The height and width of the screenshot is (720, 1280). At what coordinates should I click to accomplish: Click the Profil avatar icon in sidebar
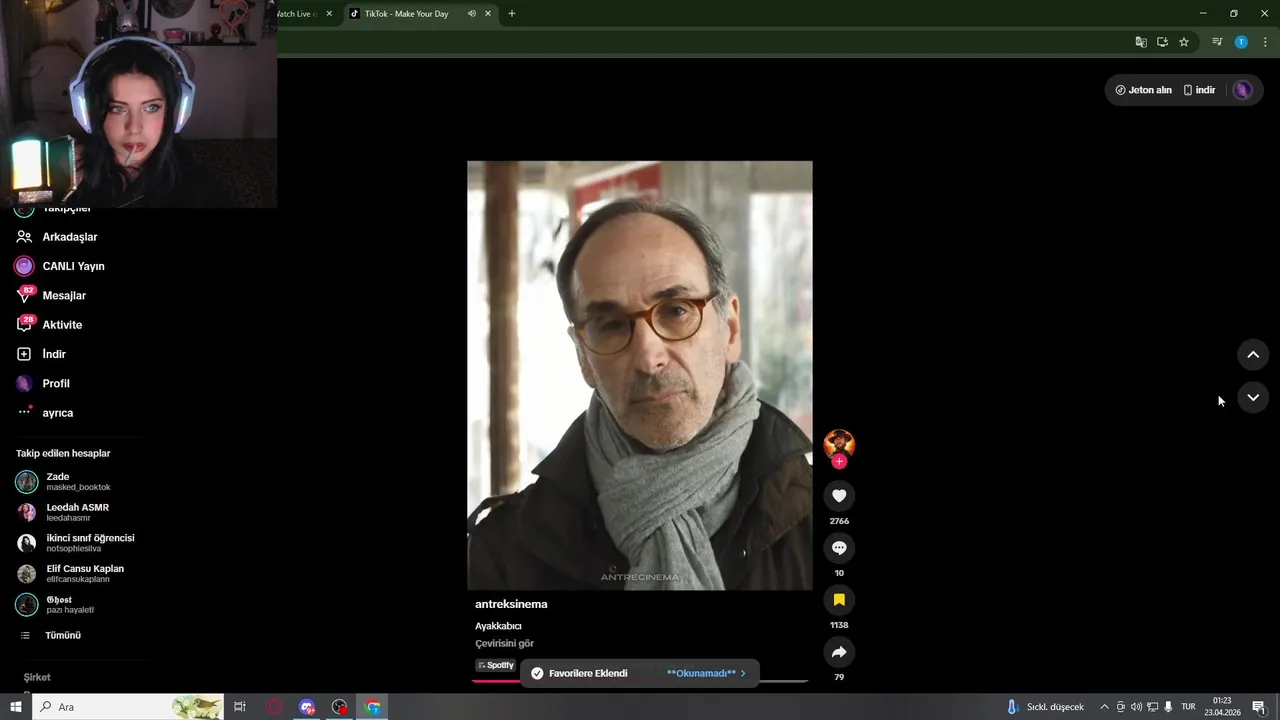click(x=24, y=383)
